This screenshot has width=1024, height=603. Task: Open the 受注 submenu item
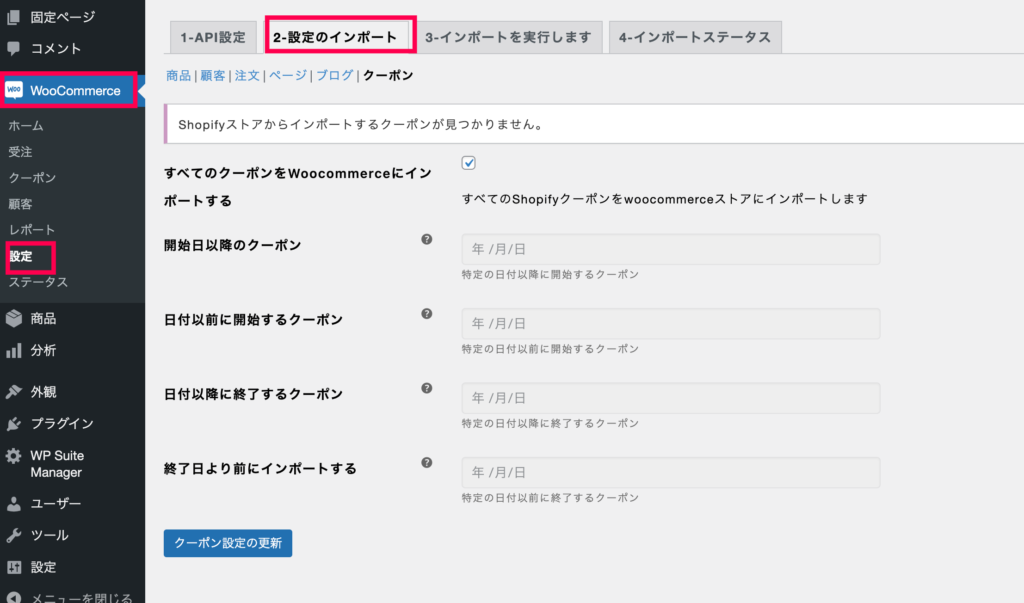click(x=20, y=152)
